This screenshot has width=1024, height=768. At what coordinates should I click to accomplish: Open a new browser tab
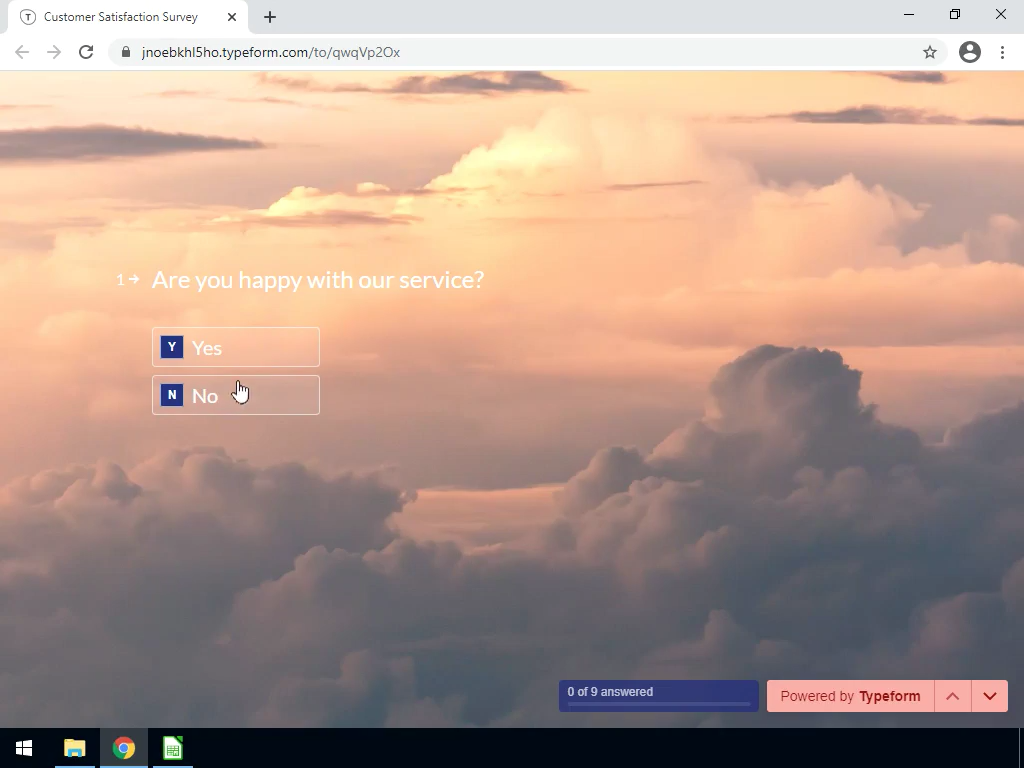[270, 17]
